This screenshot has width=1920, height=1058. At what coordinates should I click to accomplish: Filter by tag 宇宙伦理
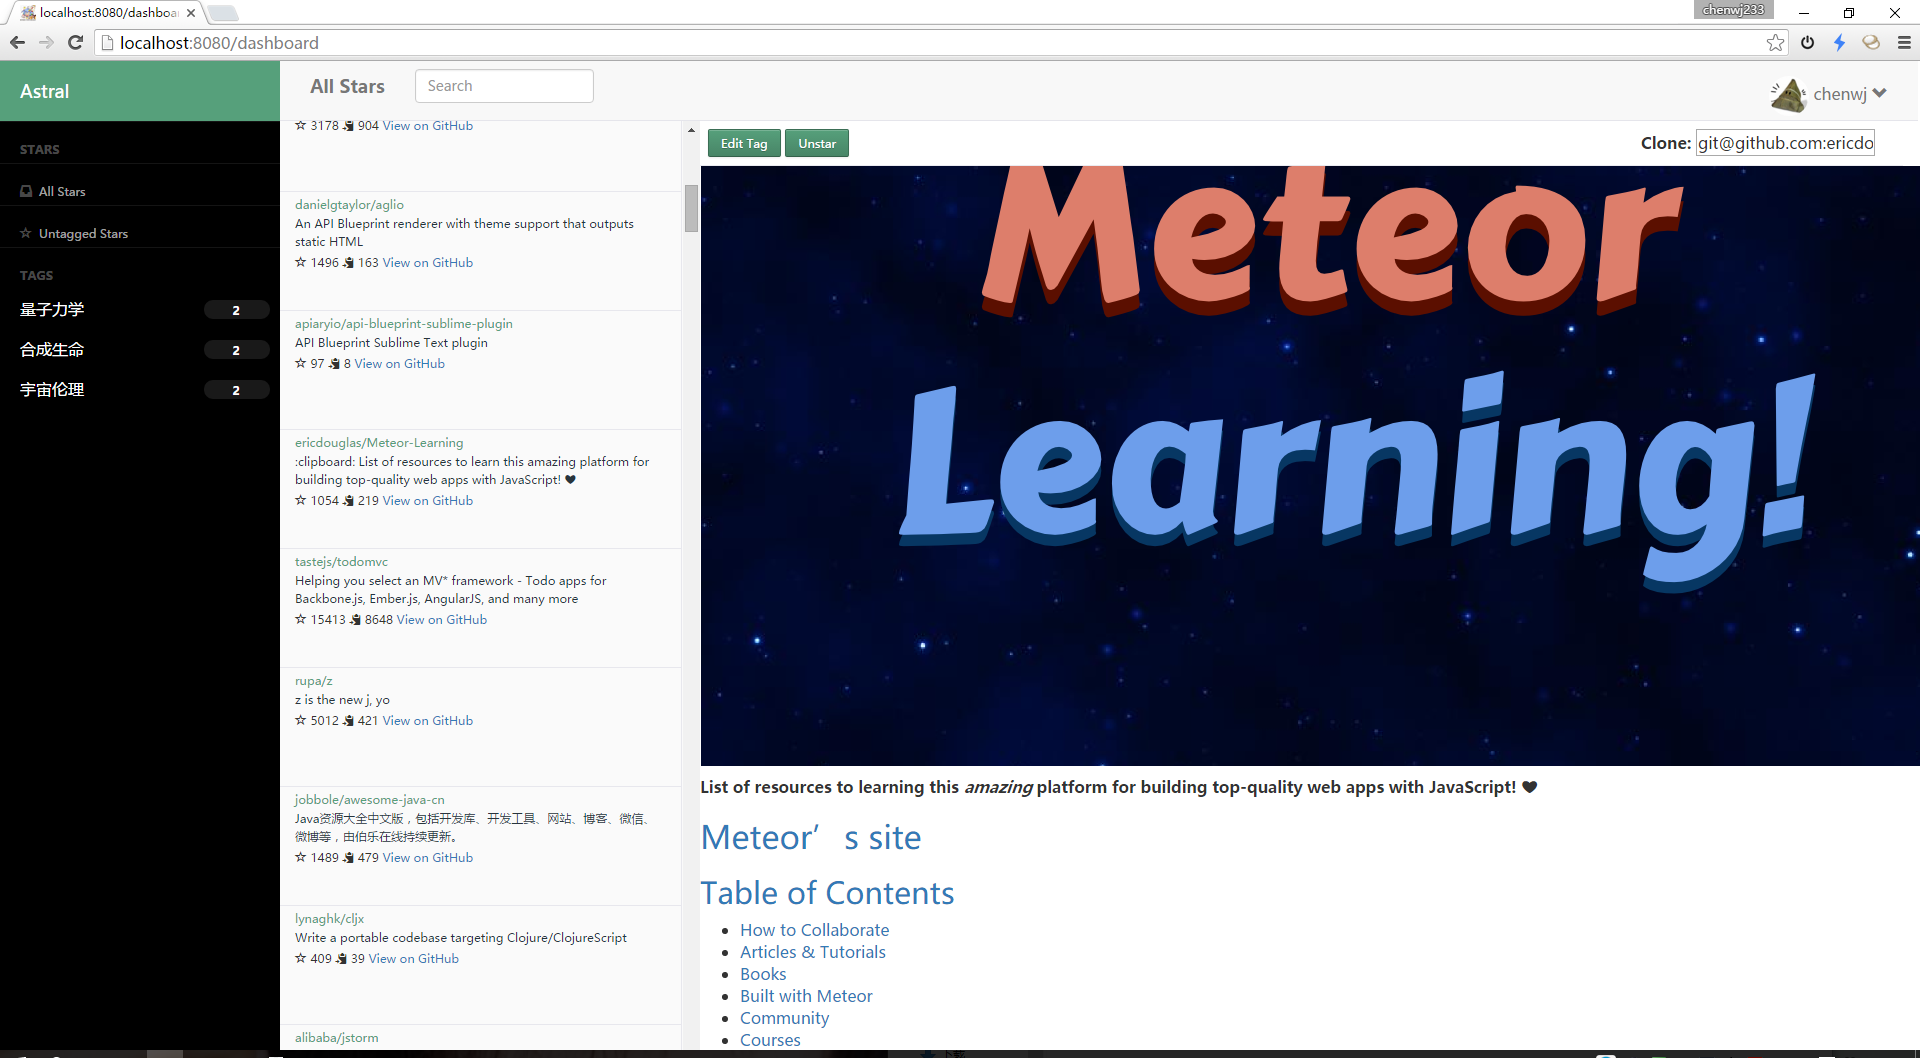[52, 389]
